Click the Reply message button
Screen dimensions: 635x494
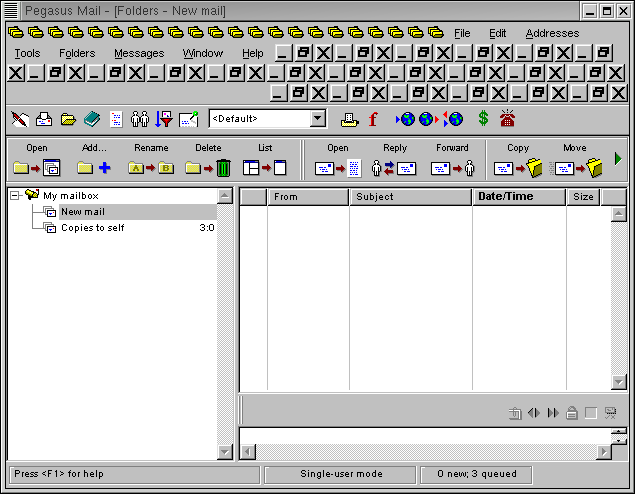394,167
